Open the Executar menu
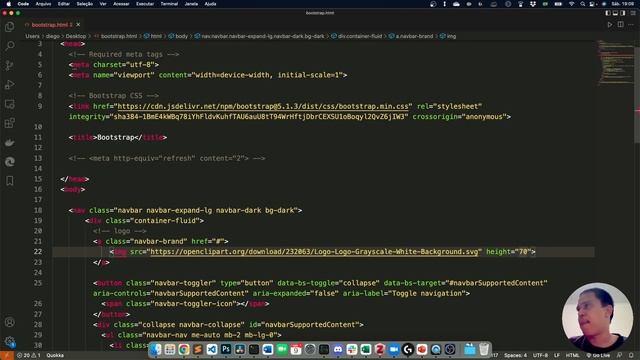The width and height of the screenshot is (640, 360). (145, 4)
